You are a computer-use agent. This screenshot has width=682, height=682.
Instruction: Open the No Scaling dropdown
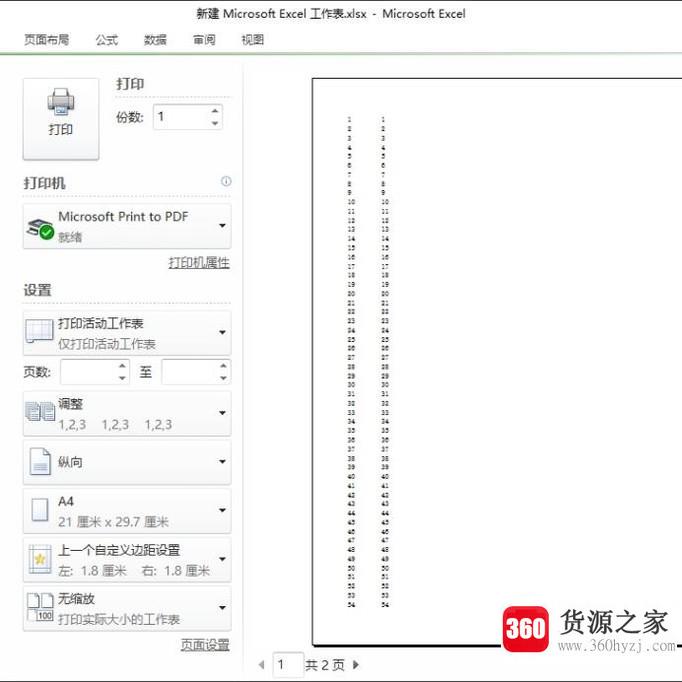(127, 608)
